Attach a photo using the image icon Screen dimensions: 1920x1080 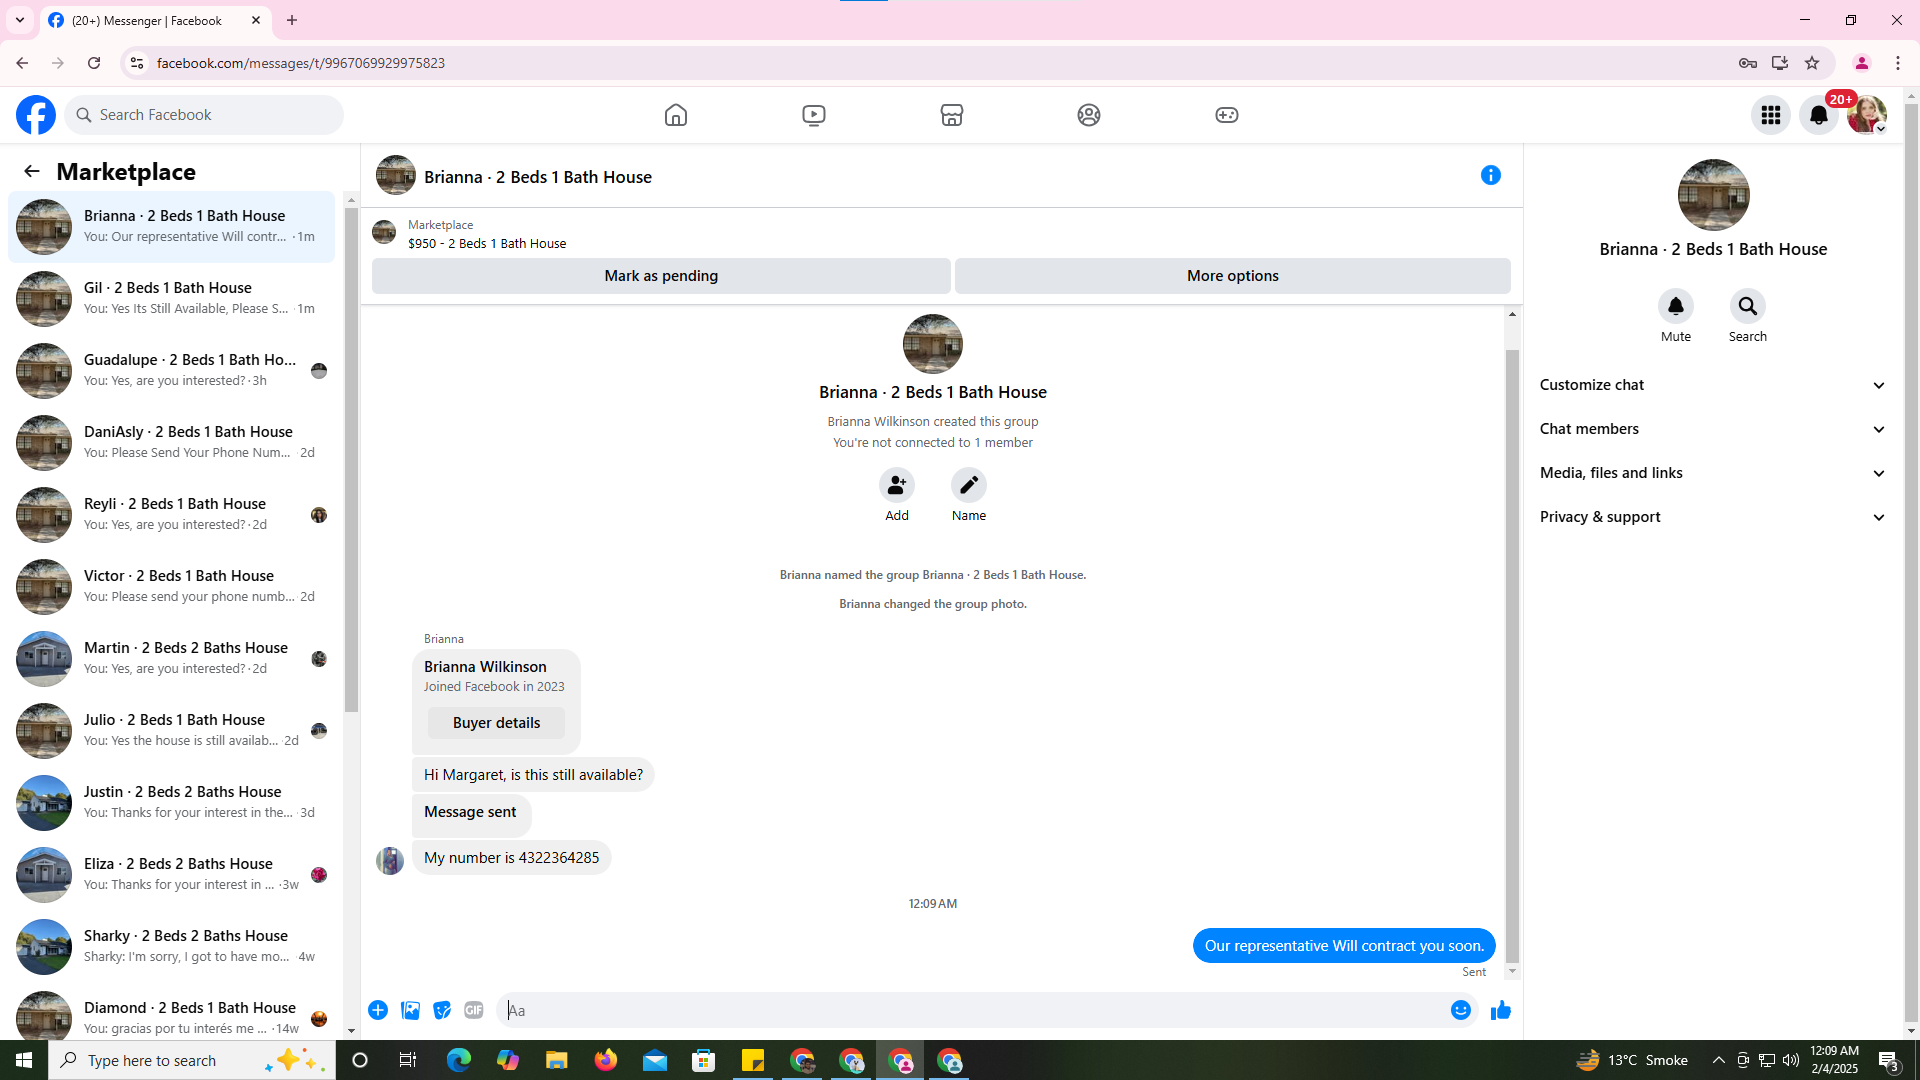point(410,1011)
